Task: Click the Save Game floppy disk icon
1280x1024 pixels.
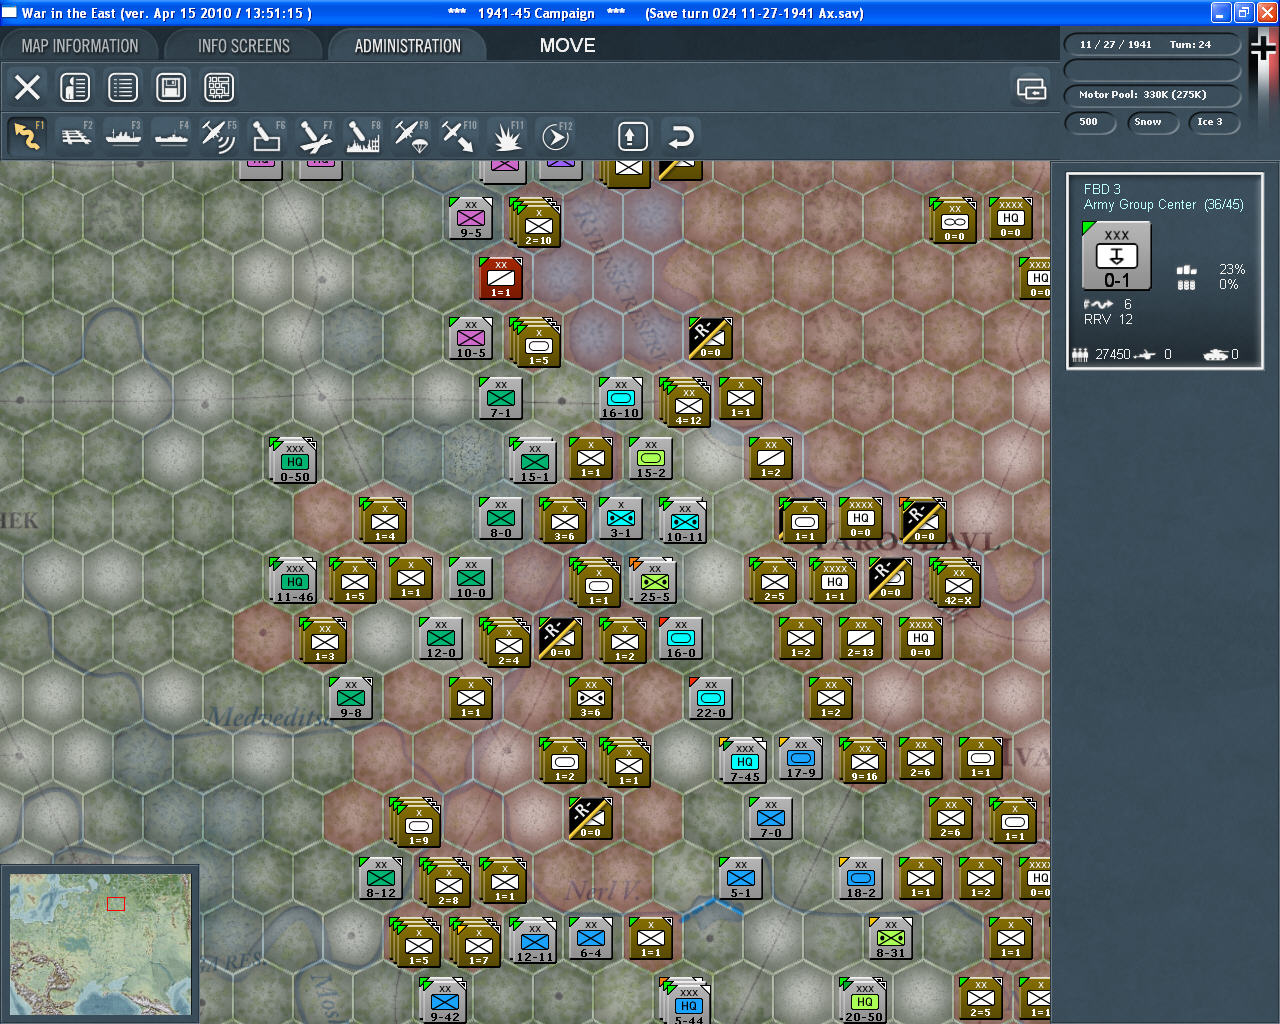Action: click(x=171, y=87)
